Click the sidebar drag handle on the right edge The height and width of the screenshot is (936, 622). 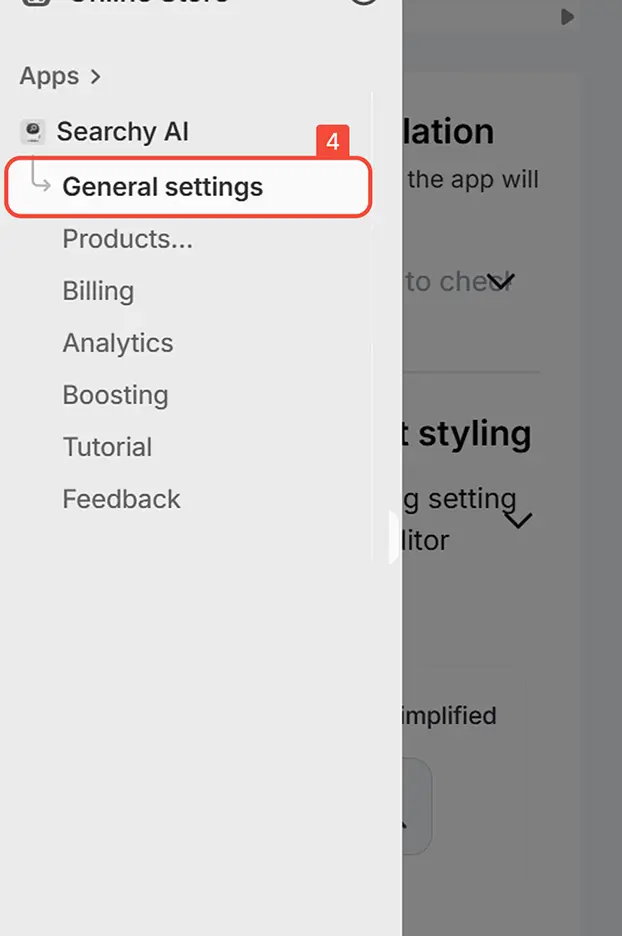click(395, 535)
